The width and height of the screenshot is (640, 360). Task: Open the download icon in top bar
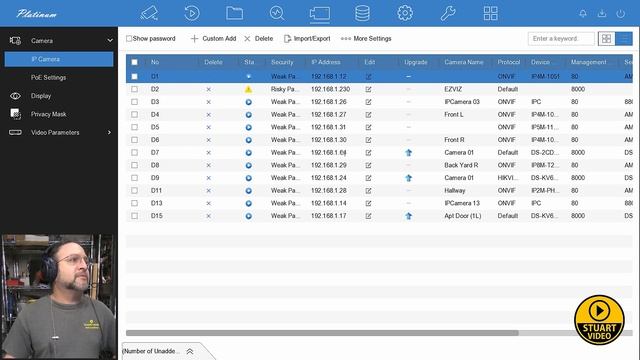(602, 13)
